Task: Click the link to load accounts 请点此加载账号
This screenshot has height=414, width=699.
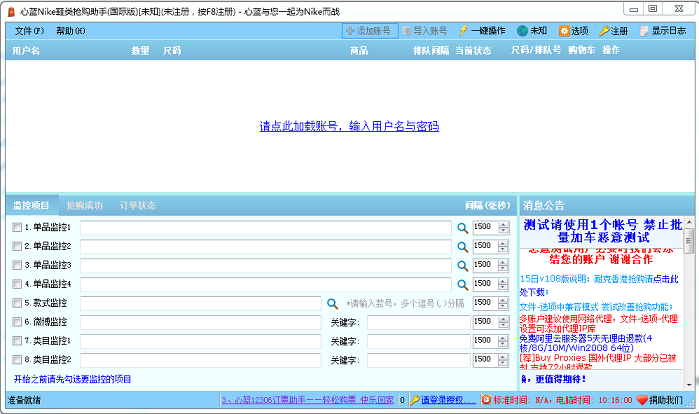Action: pos(349,126)
